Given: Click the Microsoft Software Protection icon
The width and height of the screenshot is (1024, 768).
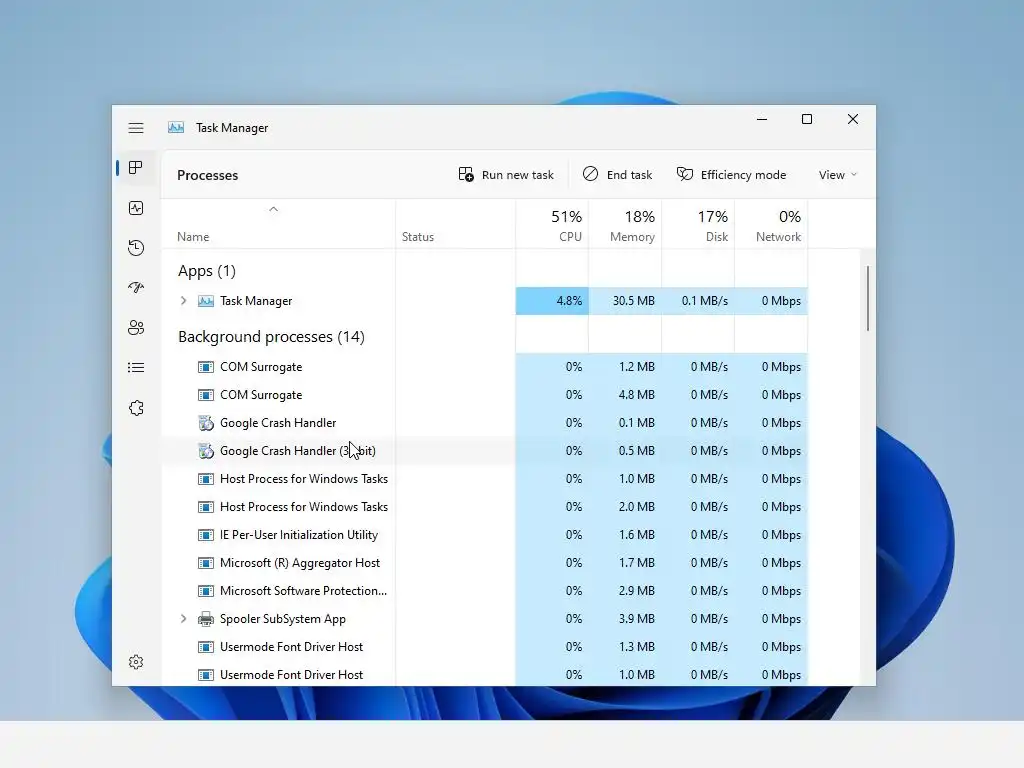Looking at the screenshot, I should point(206,591).
